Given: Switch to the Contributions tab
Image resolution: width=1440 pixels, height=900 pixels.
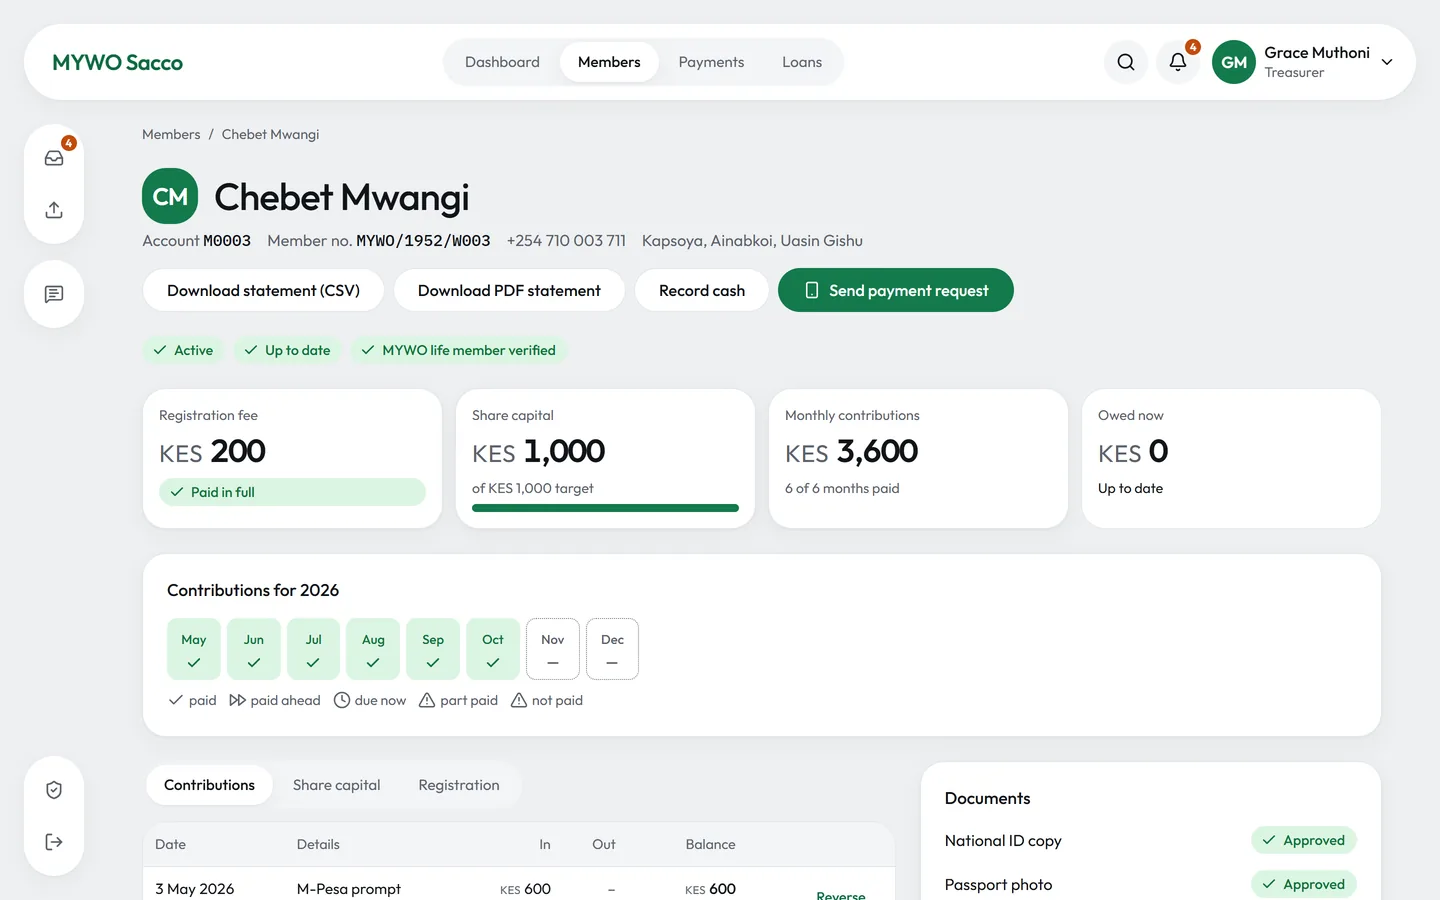Looking at the screenshot, I should [209, 785].
